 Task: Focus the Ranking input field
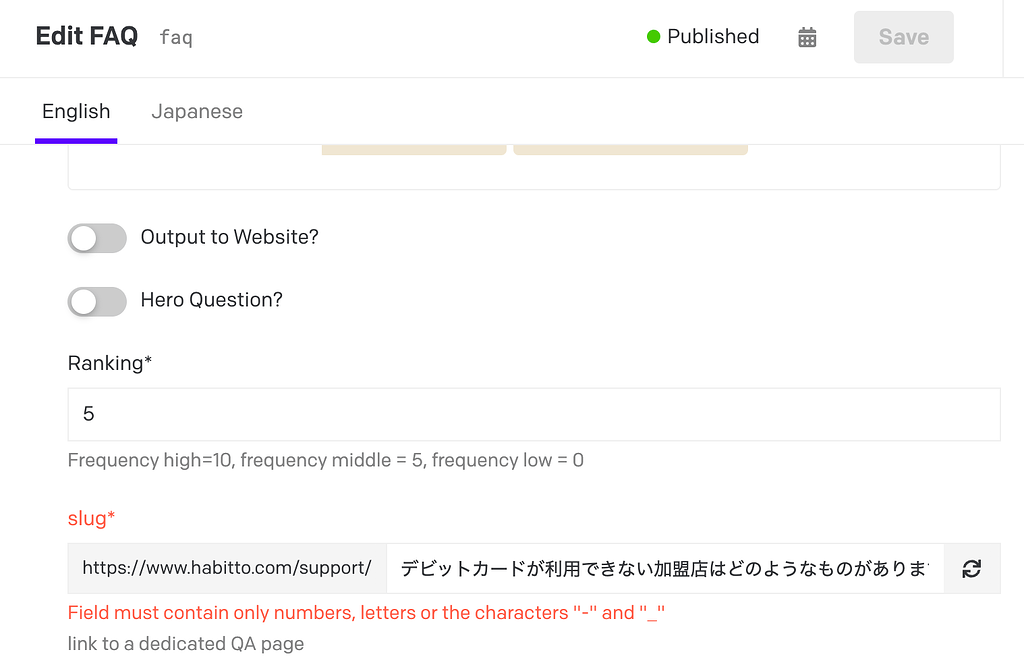534,414
